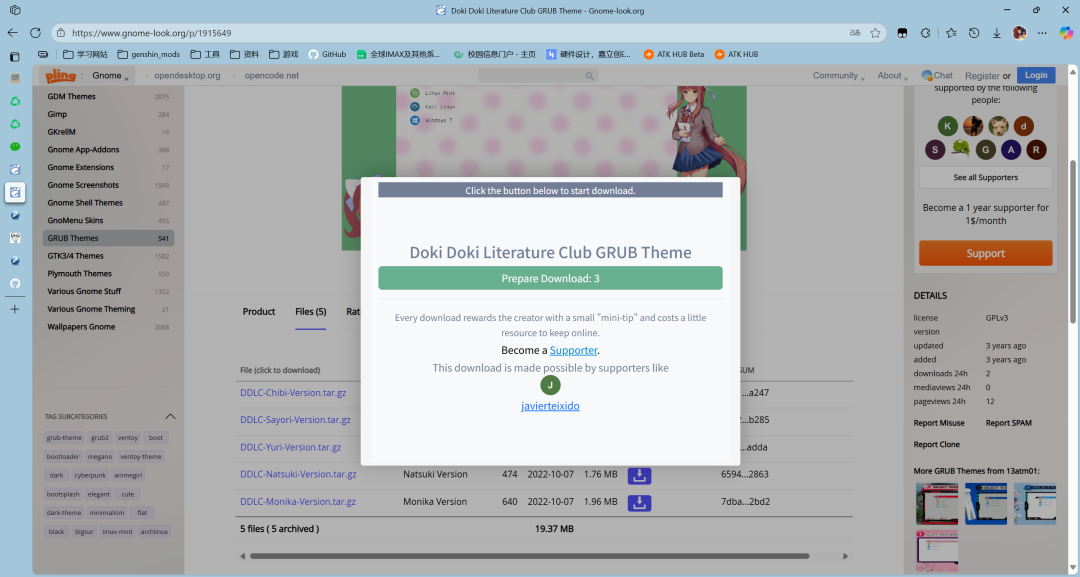1080x577 pixels.
Task: Open the browser Downloads icon
Action: click(x=996, y=32)
